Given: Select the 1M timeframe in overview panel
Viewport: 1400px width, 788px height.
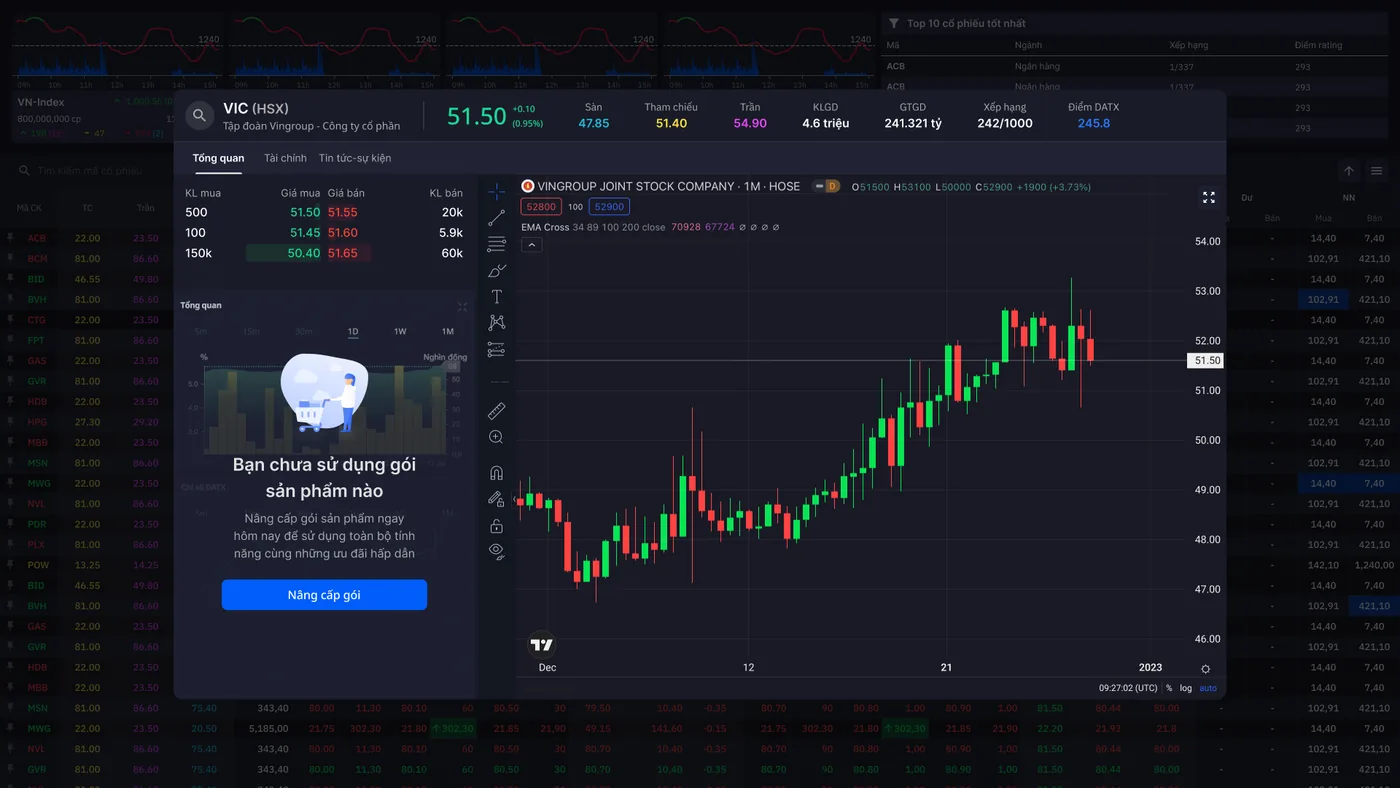Looking at the screenshot, I should point(447,332).
